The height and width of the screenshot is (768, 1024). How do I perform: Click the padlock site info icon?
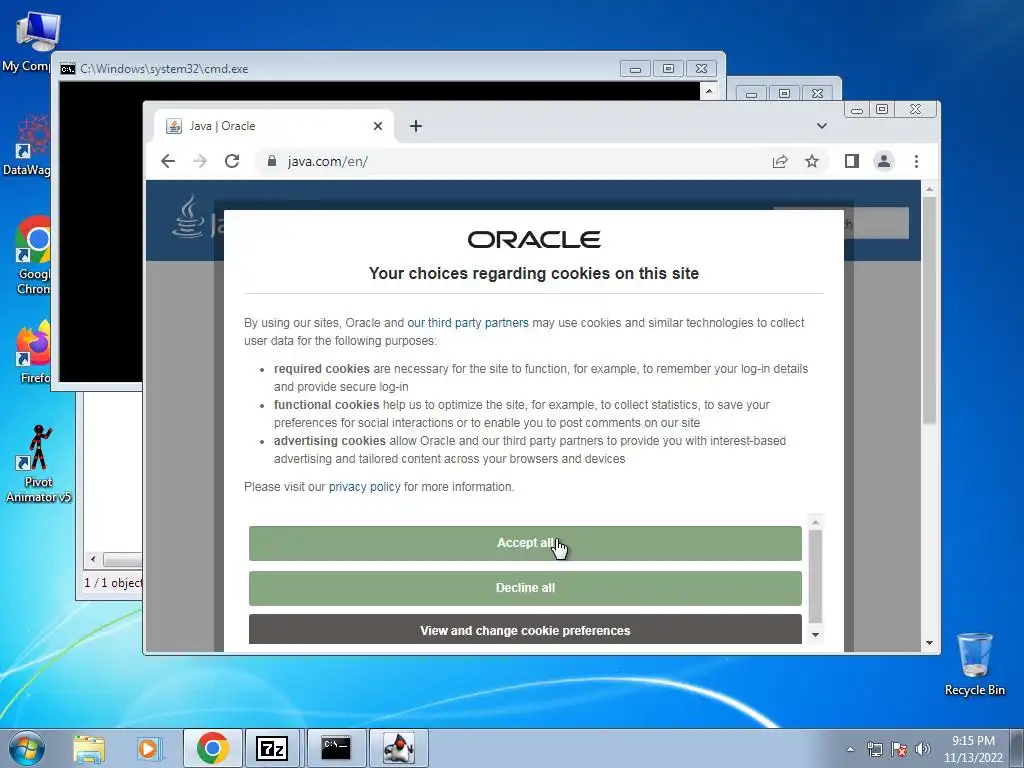coord(272,161)
